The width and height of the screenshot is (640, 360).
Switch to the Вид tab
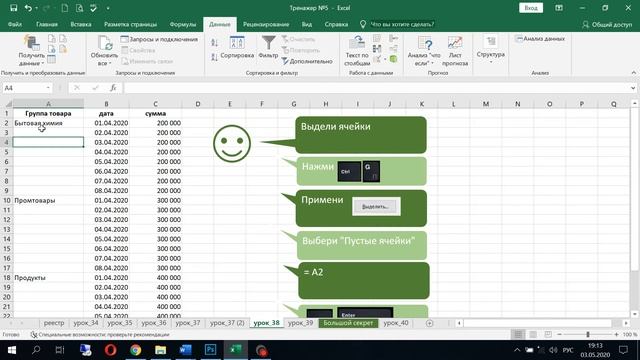point(307,24)
